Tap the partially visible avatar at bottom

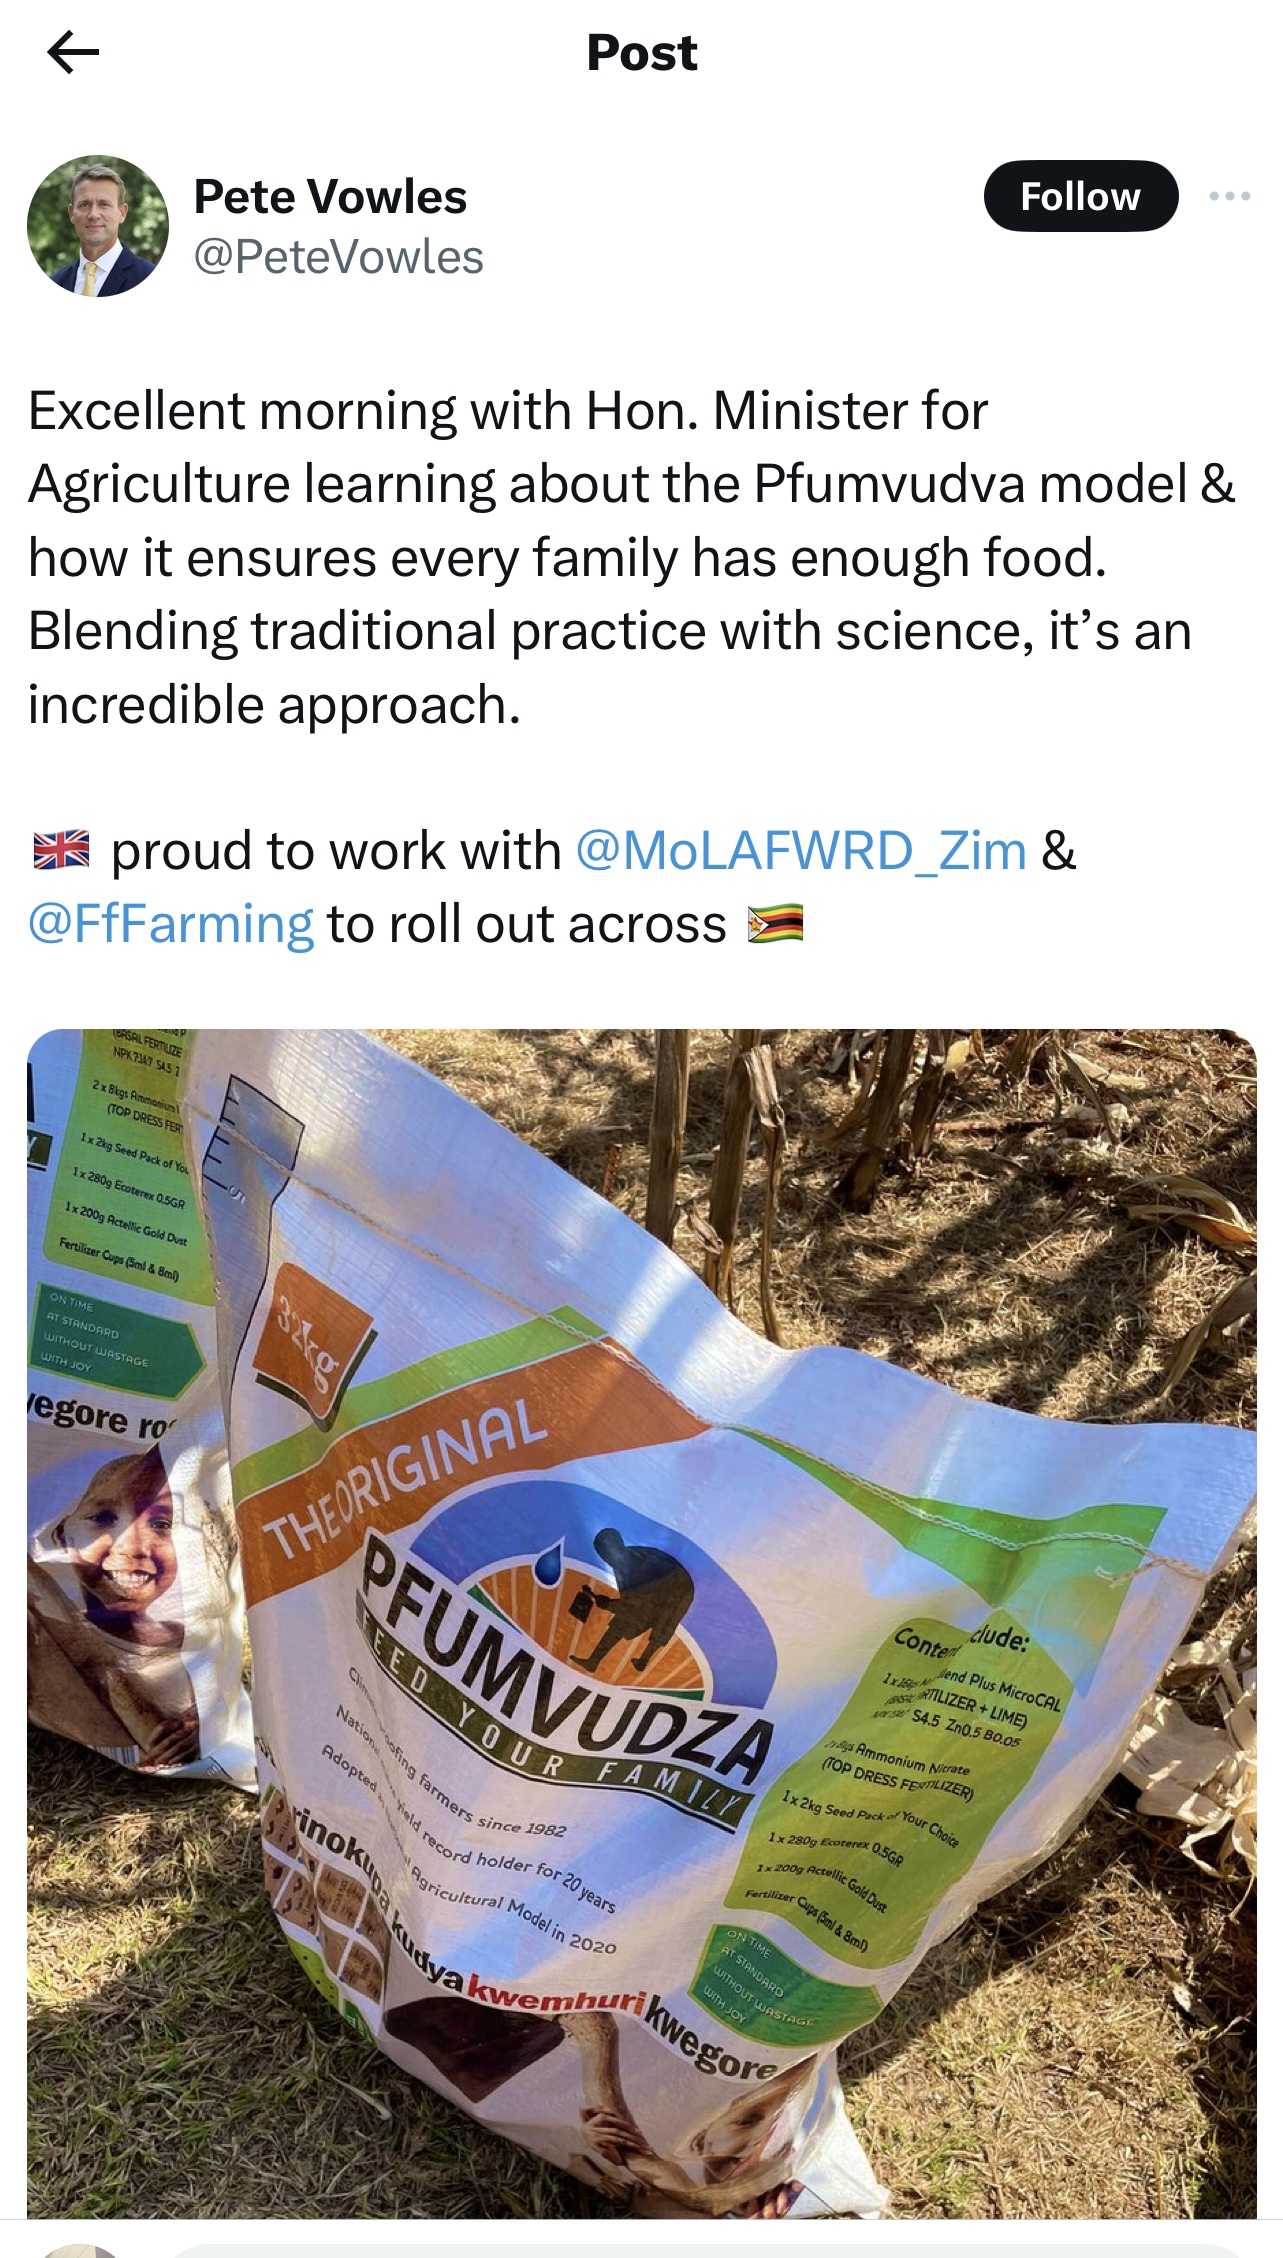pyautogui.click(x=82, y=2250)
